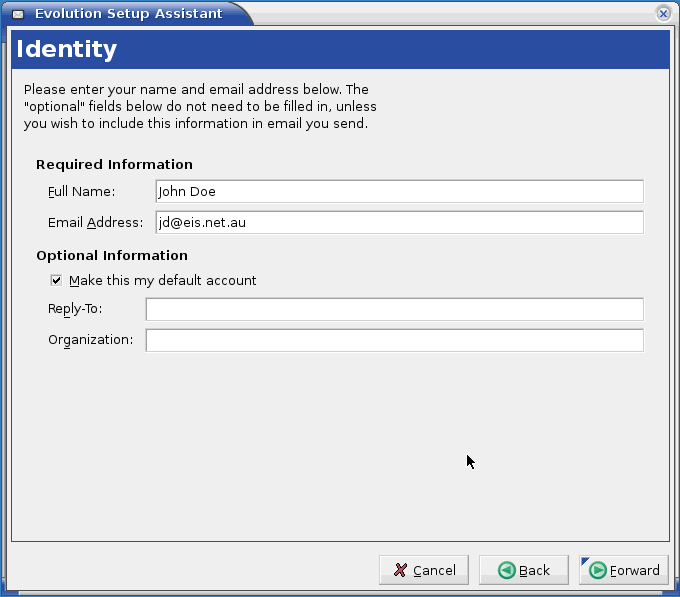Click the 'Organization:' field label
Screen dimensions: 680x597
[x=90, y=340]
